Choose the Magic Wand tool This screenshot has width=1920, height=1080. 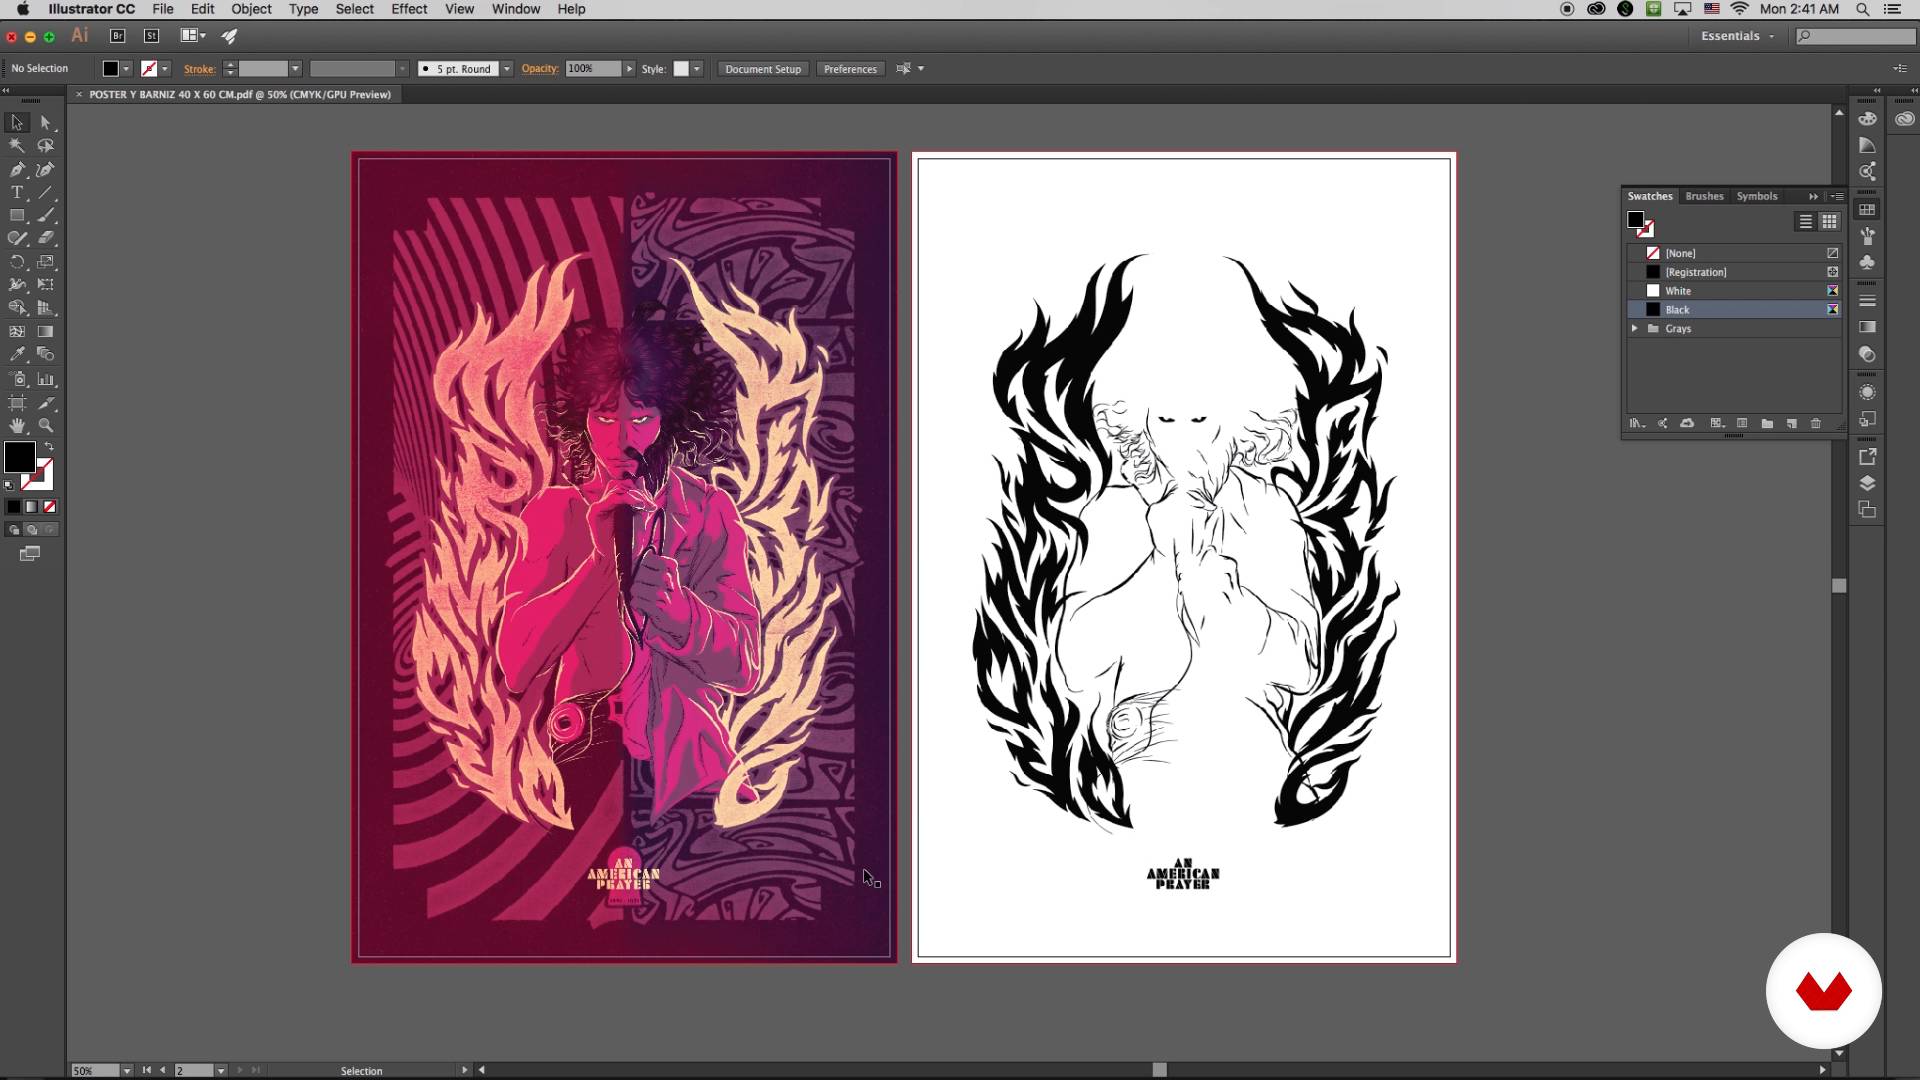(x=17, y=146)
